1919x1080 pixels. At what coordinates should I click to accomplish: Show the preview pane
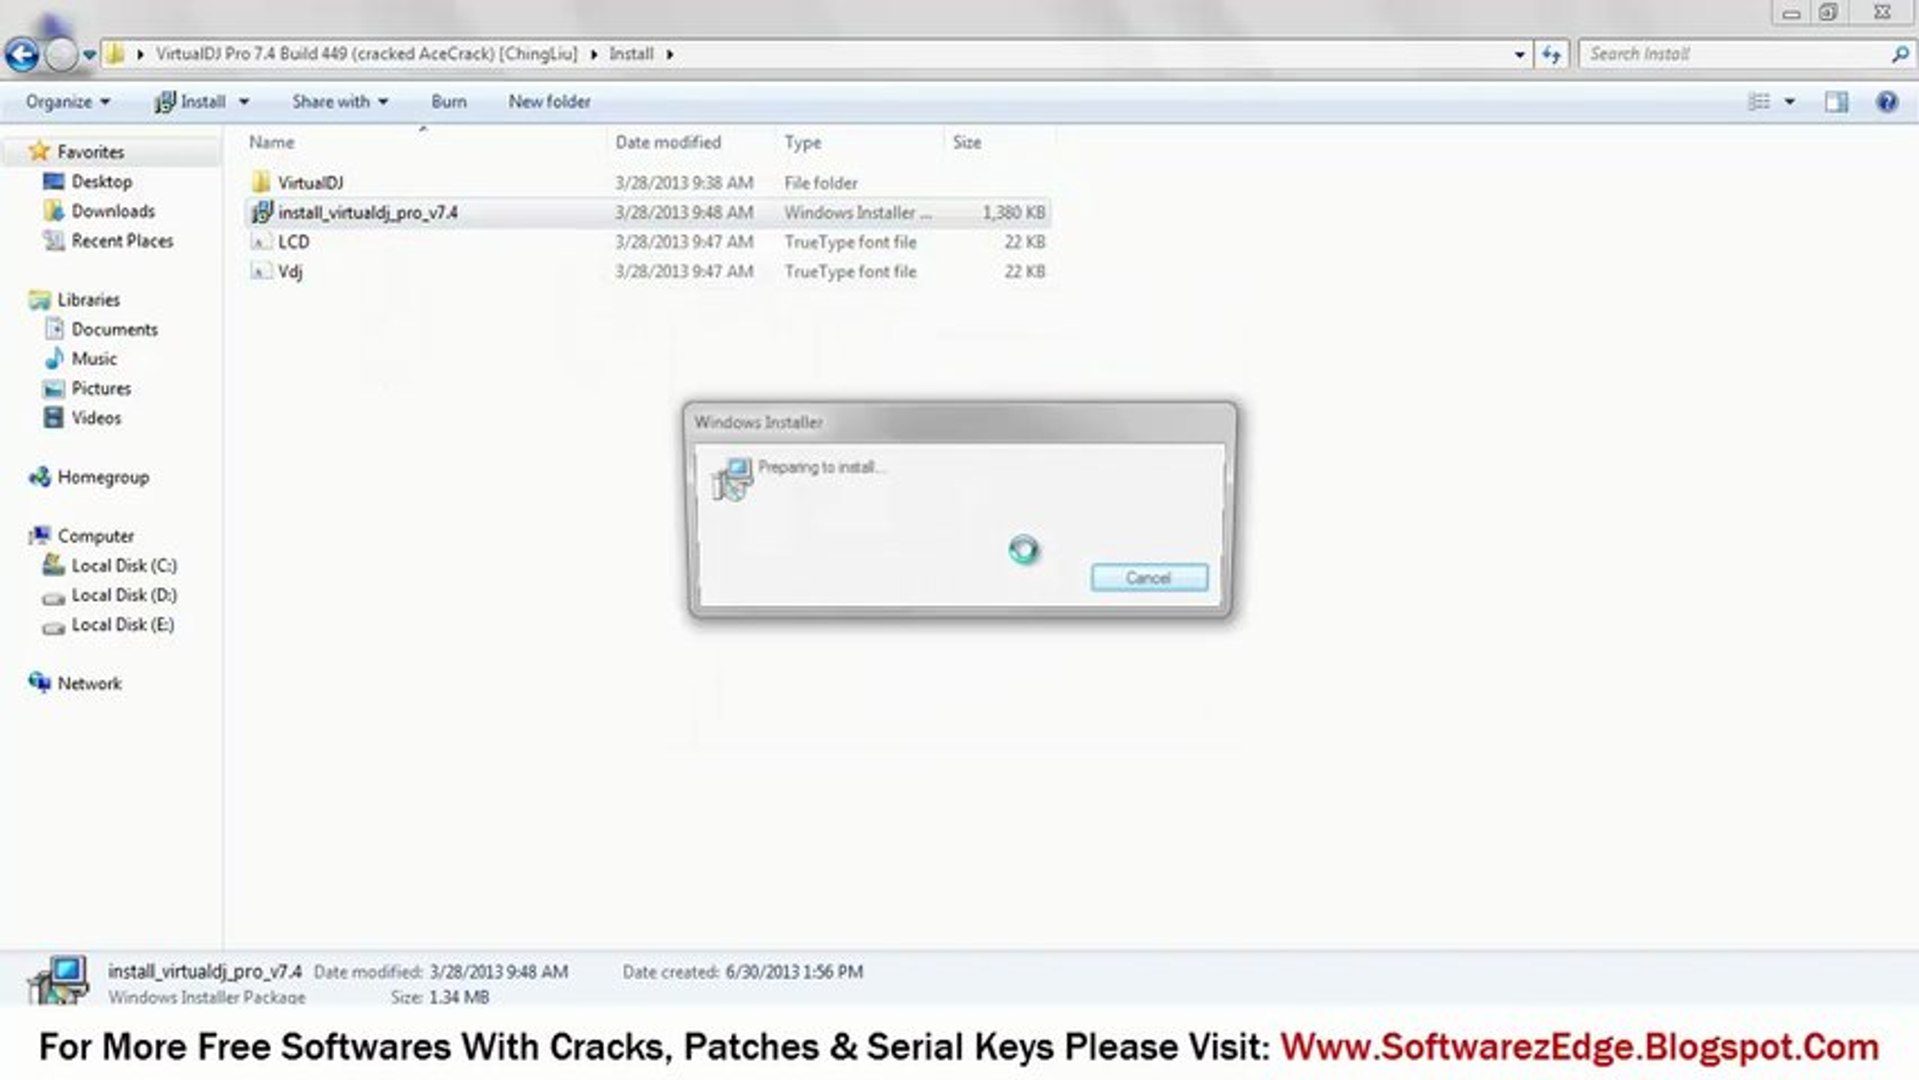(1838, 101)
